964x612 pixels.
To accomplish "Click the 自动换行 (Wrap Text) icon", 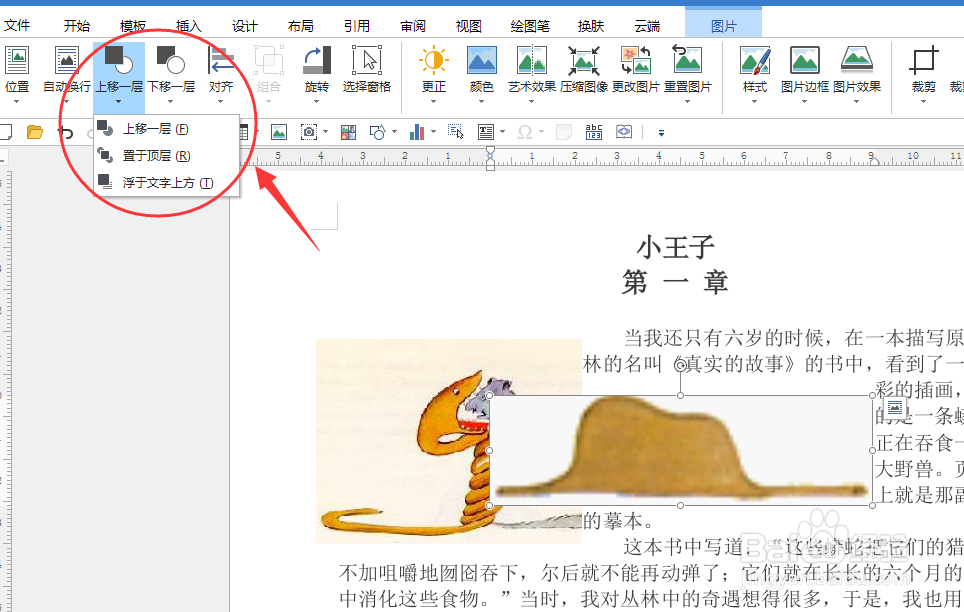I will point(66,60).
